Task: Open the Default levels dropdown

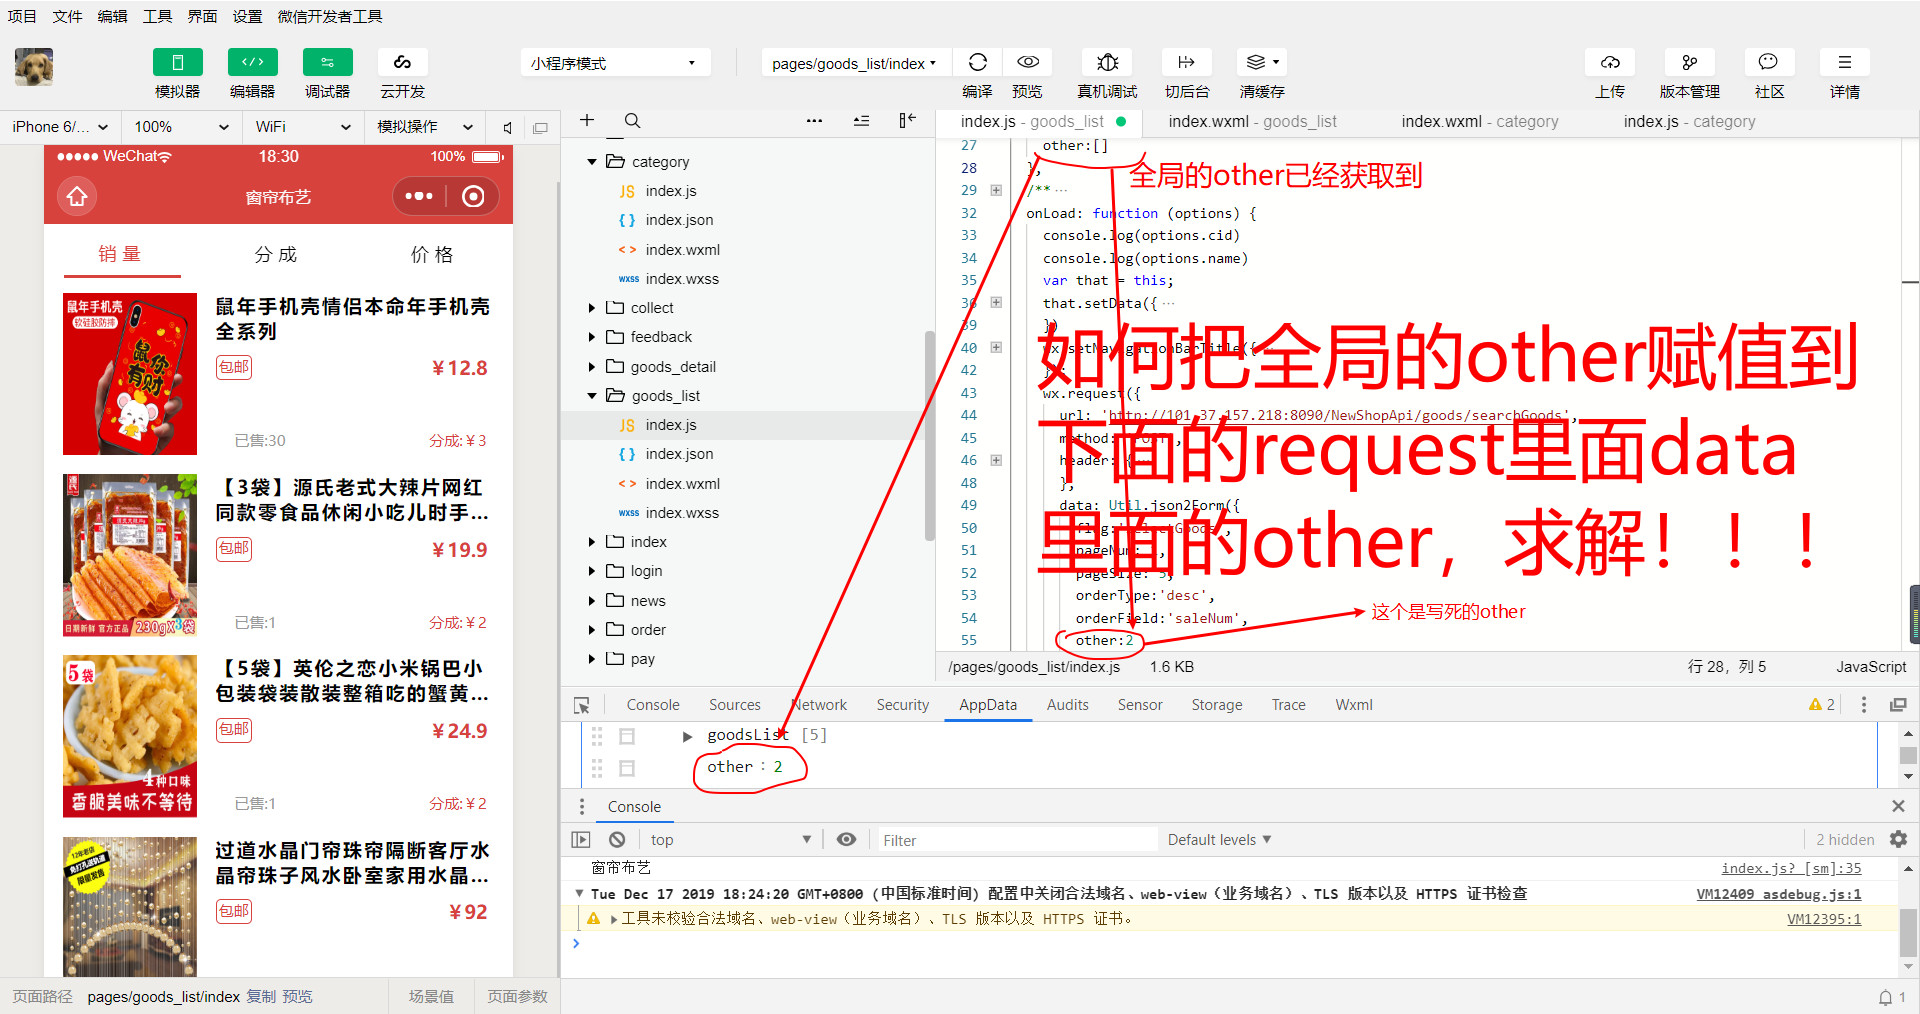Action: [x=1219, y=840]
